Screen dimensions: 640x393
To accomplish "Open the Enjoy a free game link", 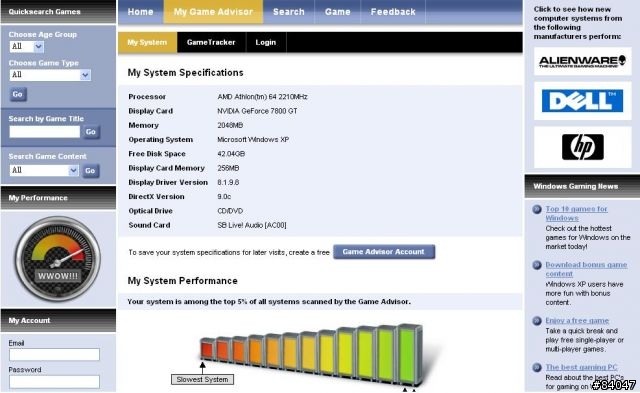I will point(577,321).
